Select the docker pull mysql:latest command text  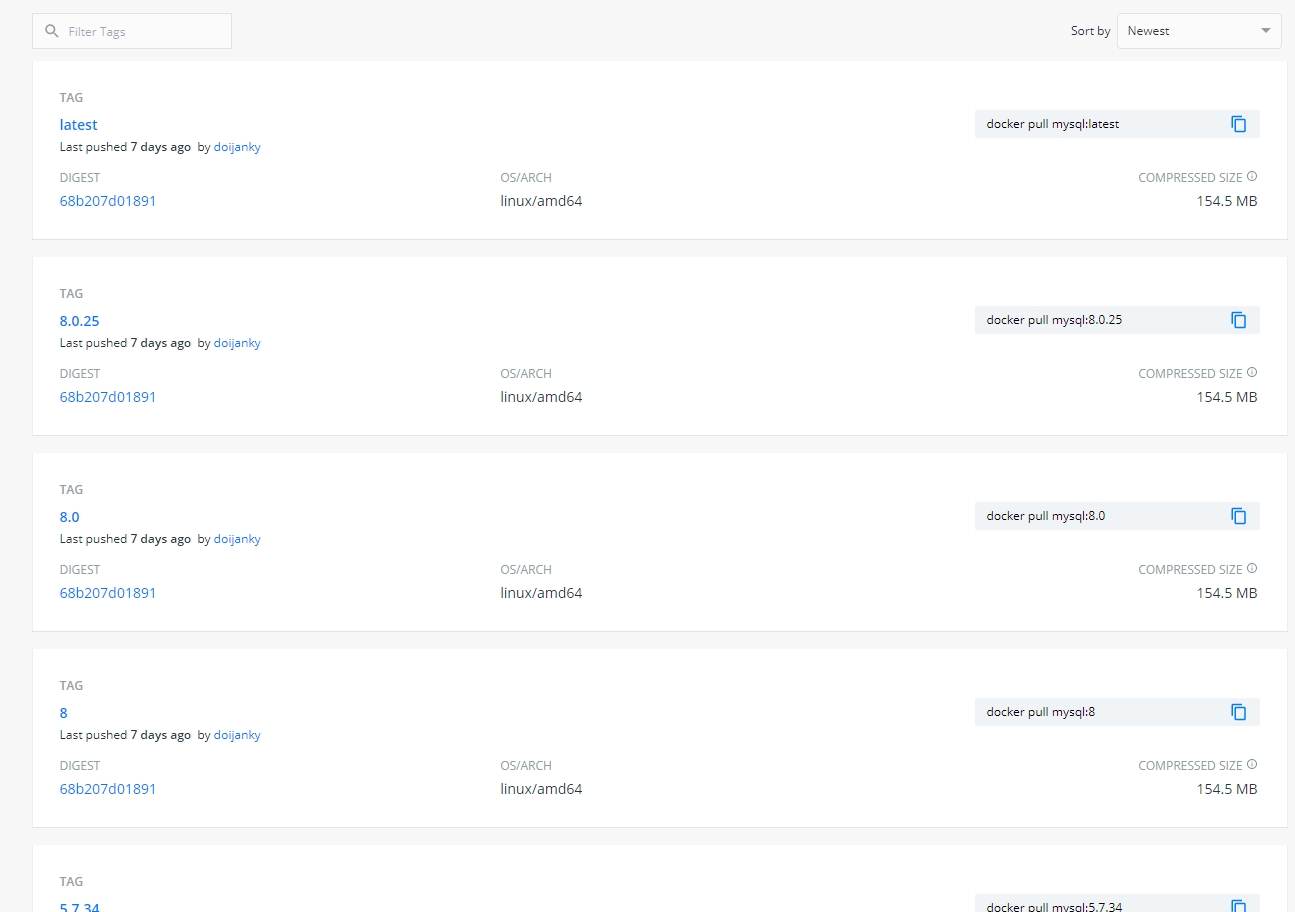[1053, 124]
